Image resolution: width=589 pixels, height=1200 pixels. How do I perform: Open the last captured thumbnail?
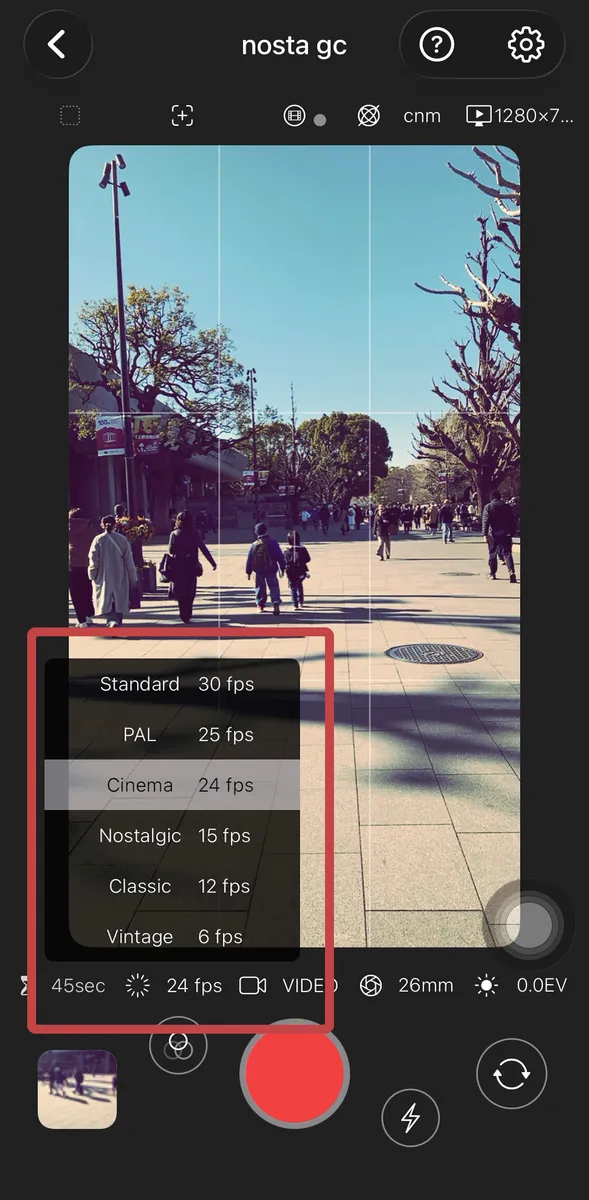click(x=77, y=1090)
